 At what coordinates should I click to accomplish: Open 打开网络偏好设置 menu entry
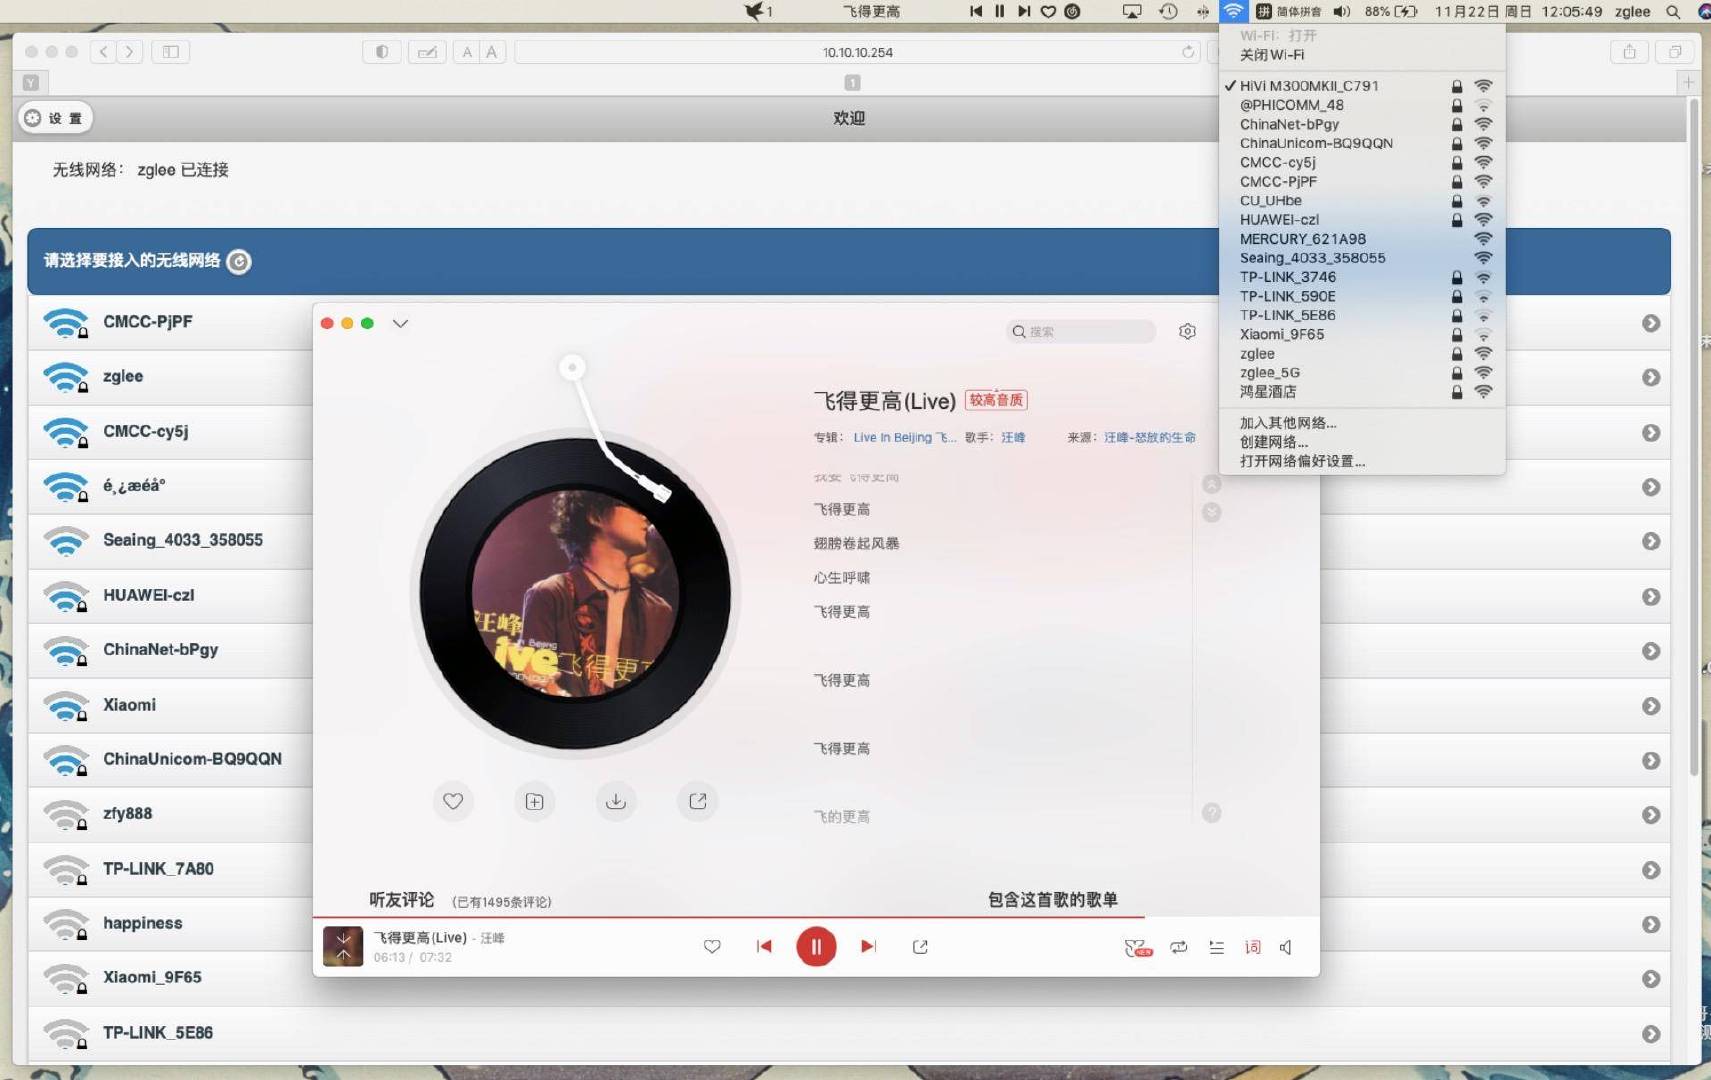(1362, 461)
